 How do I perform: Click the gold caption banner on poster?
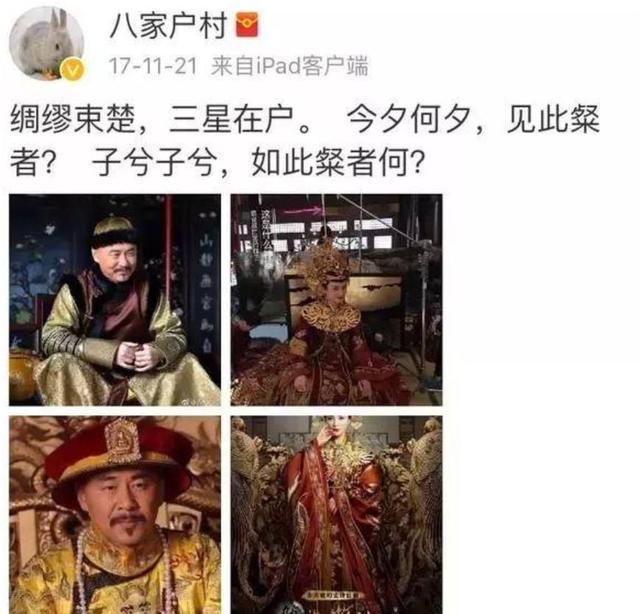click(334, 595)
